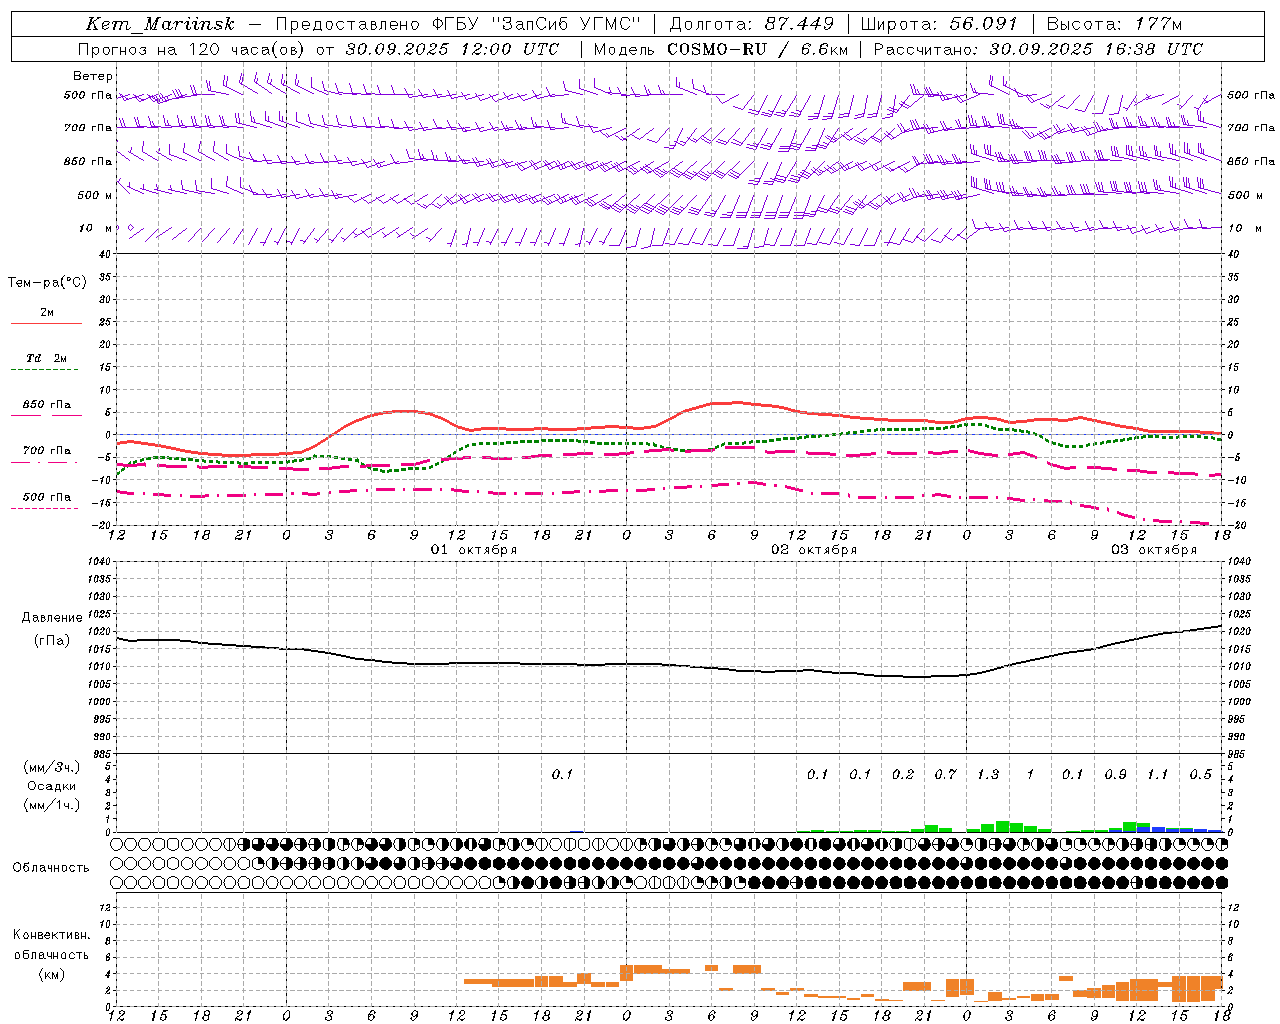This screenshot has height=1024, width=1280.
Task: Click the 500 гПа legend entry in temperature panel
Action: click(x=47, y=496)
